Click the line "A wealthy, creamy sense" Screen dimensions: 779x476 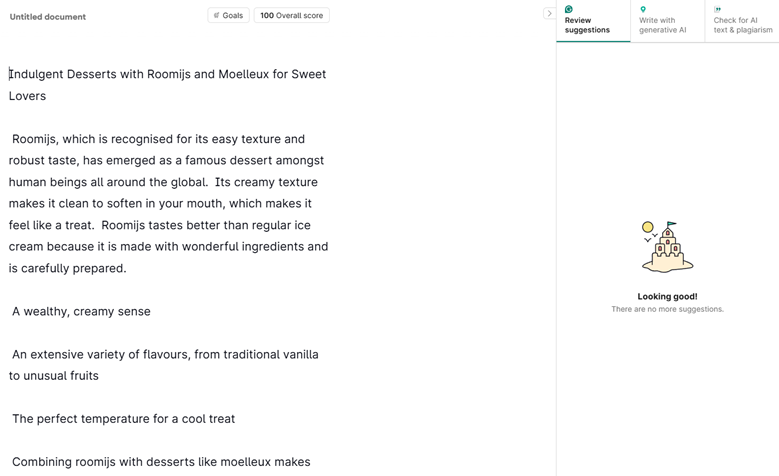(x=81, y=311)
